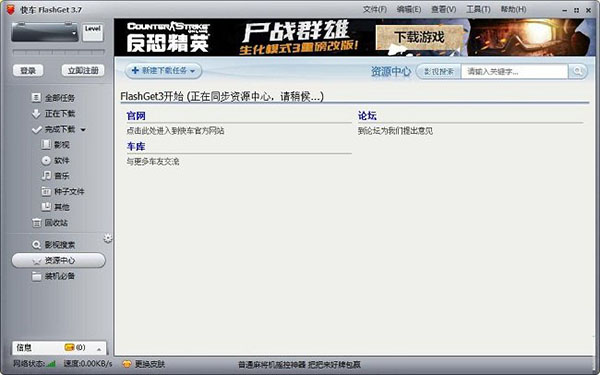Select the 影视 category icon
This screenshot has height=375, width=600.
tap(46, 145)
